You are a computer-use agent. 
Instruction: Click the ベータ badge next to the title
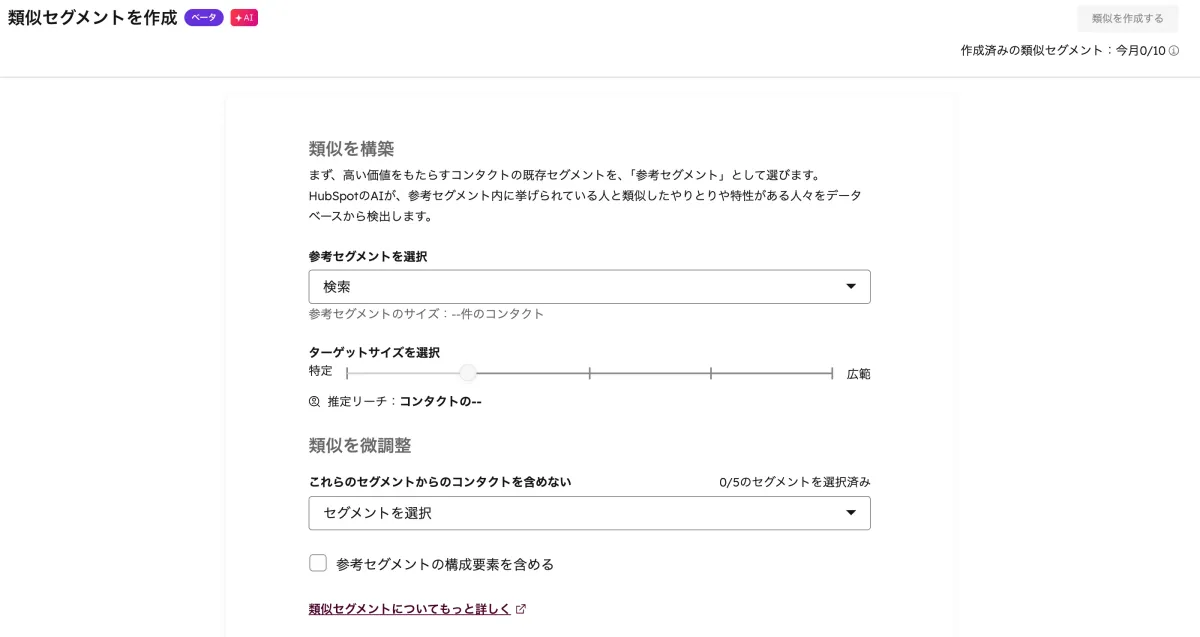pyautogui.click(x=204, y=17)
